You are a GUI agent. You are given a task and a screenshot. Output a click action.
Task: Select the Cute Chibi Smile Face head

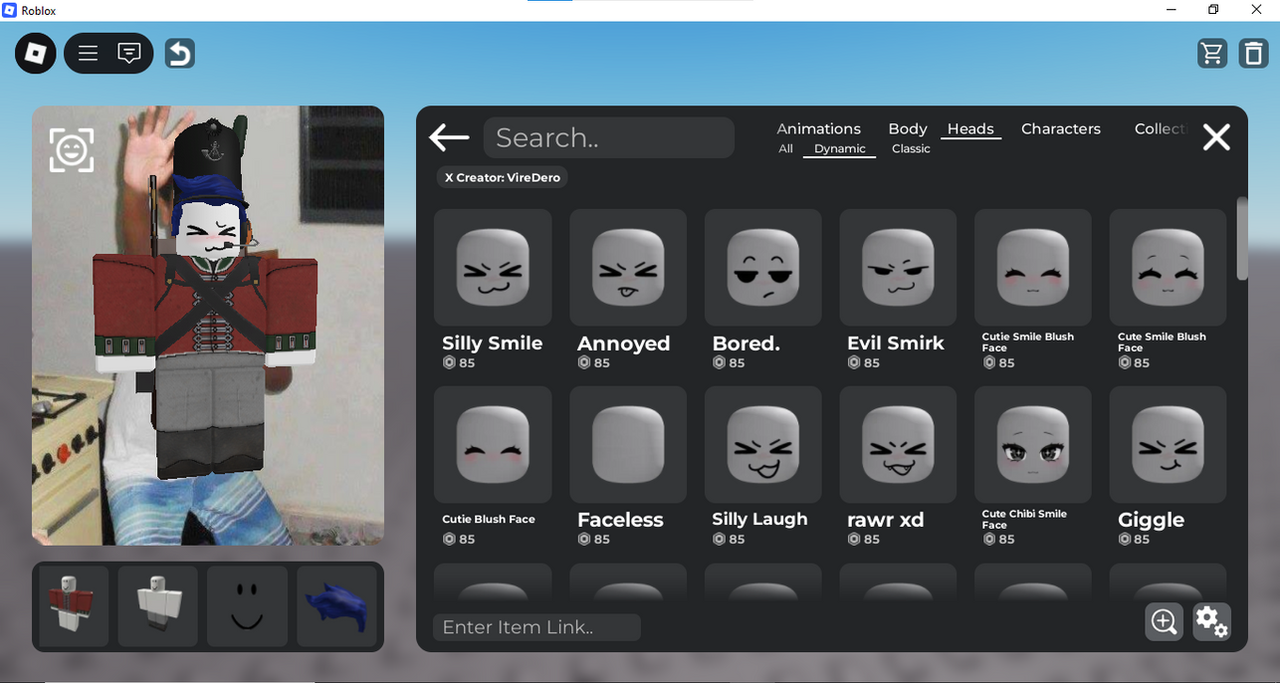(x=1033, y=445)
